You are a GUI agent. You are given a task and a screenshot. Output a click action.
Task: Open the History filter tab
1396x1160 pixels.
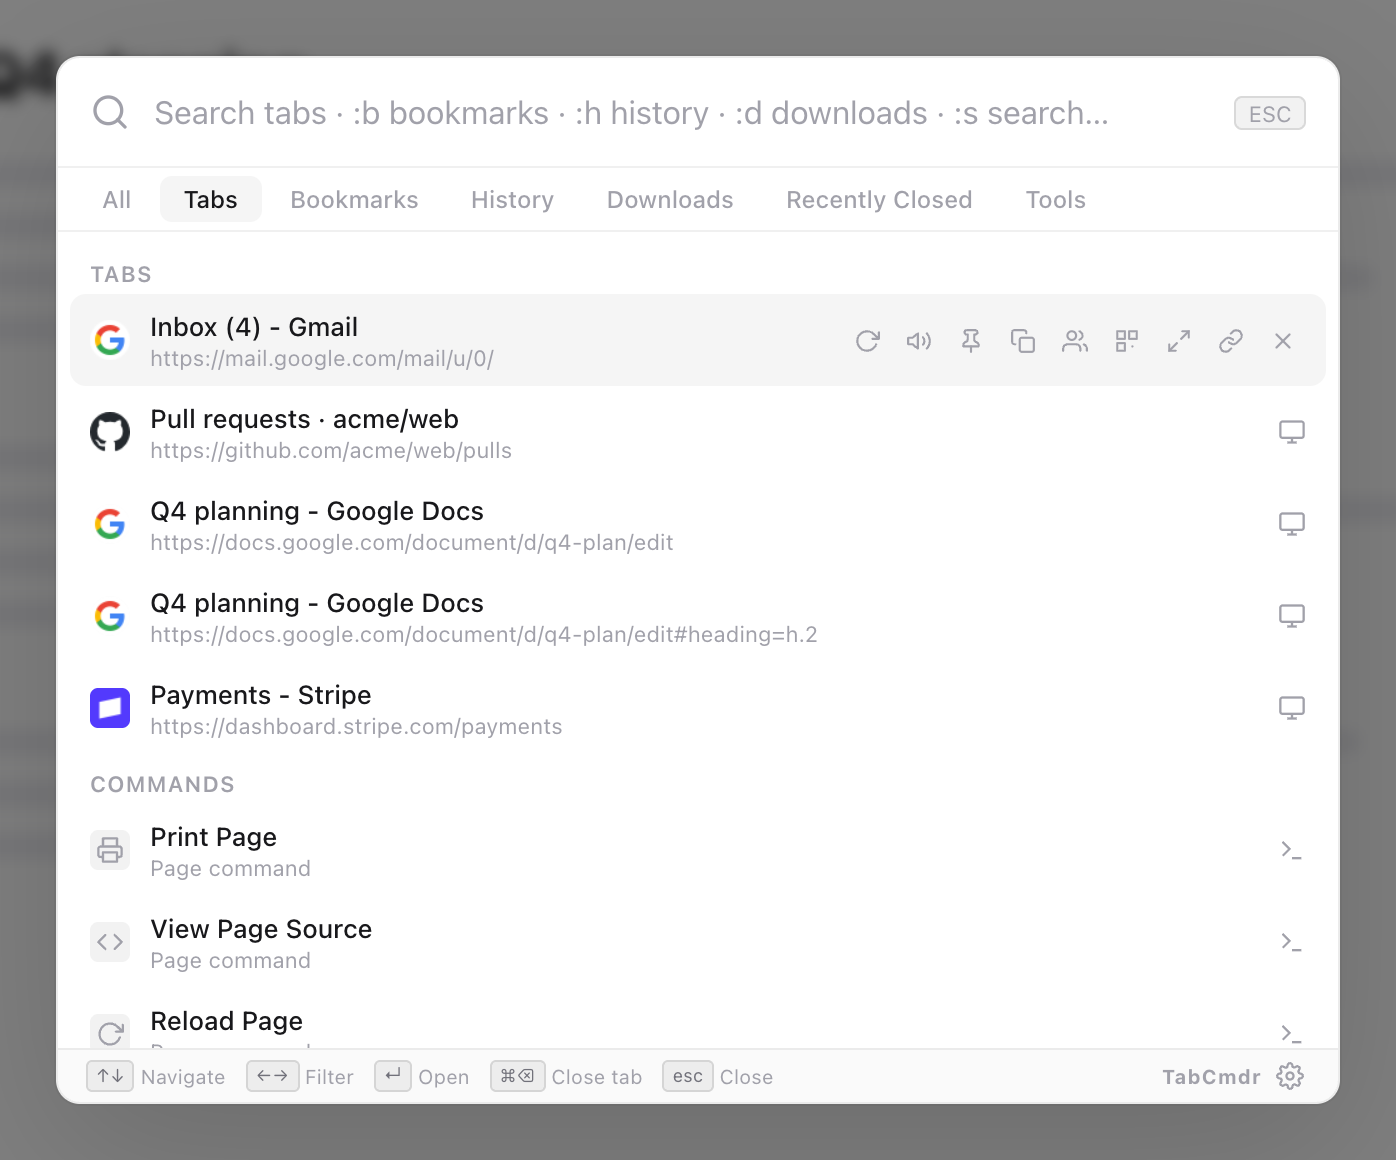point(513,200)
